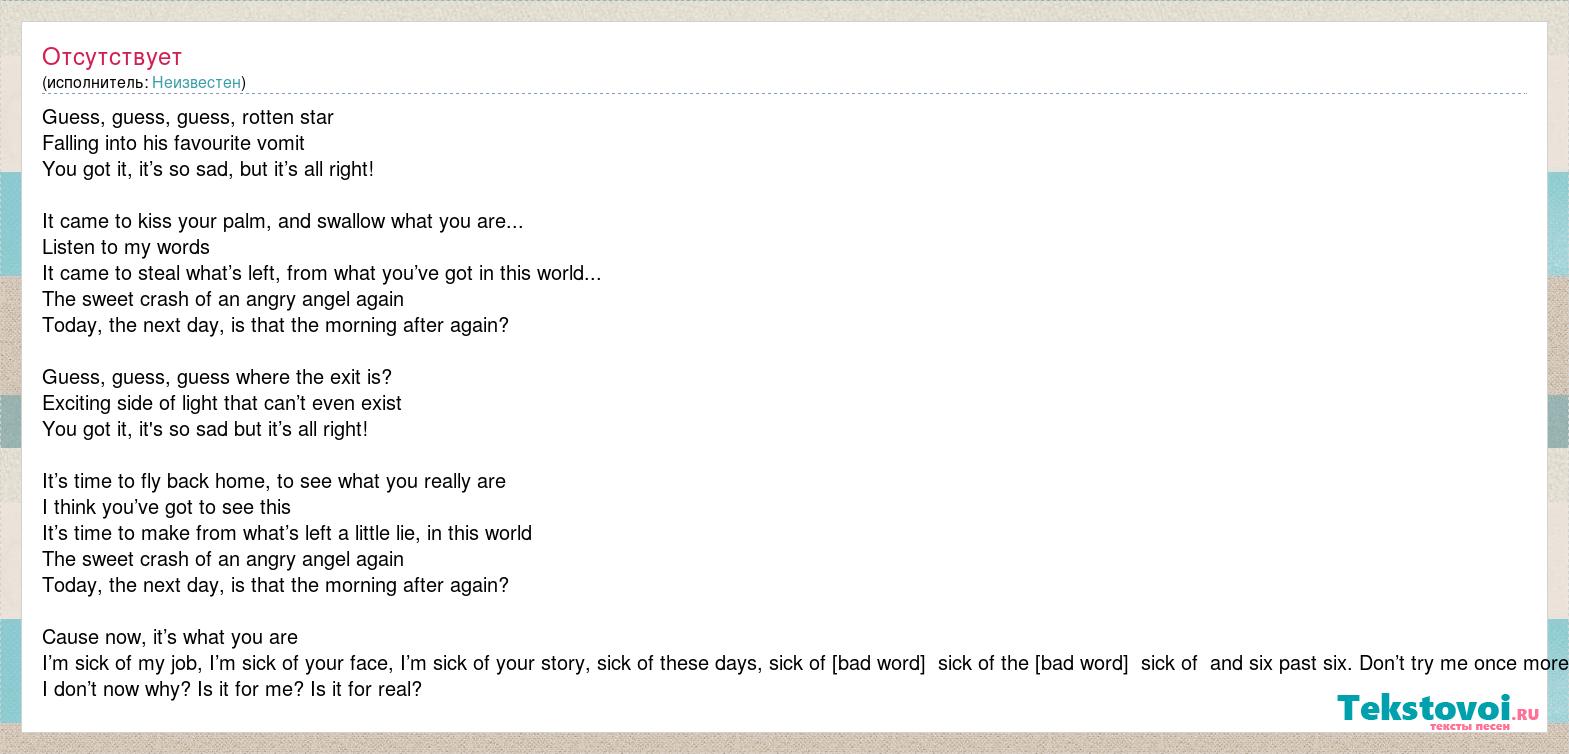Click 'It came to steal what's left' line
Image resolution: width=1569 pixels, height=754 pixels.
pos(322,274)
